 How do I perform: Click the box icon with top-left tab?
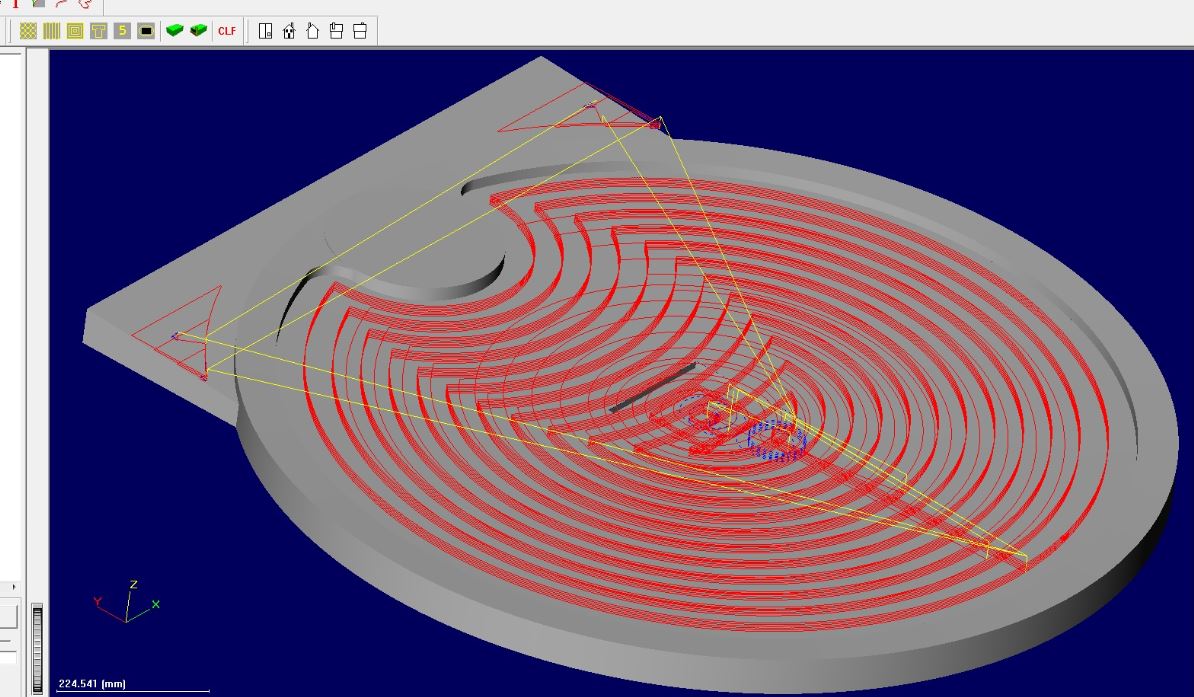click(336, 31)
